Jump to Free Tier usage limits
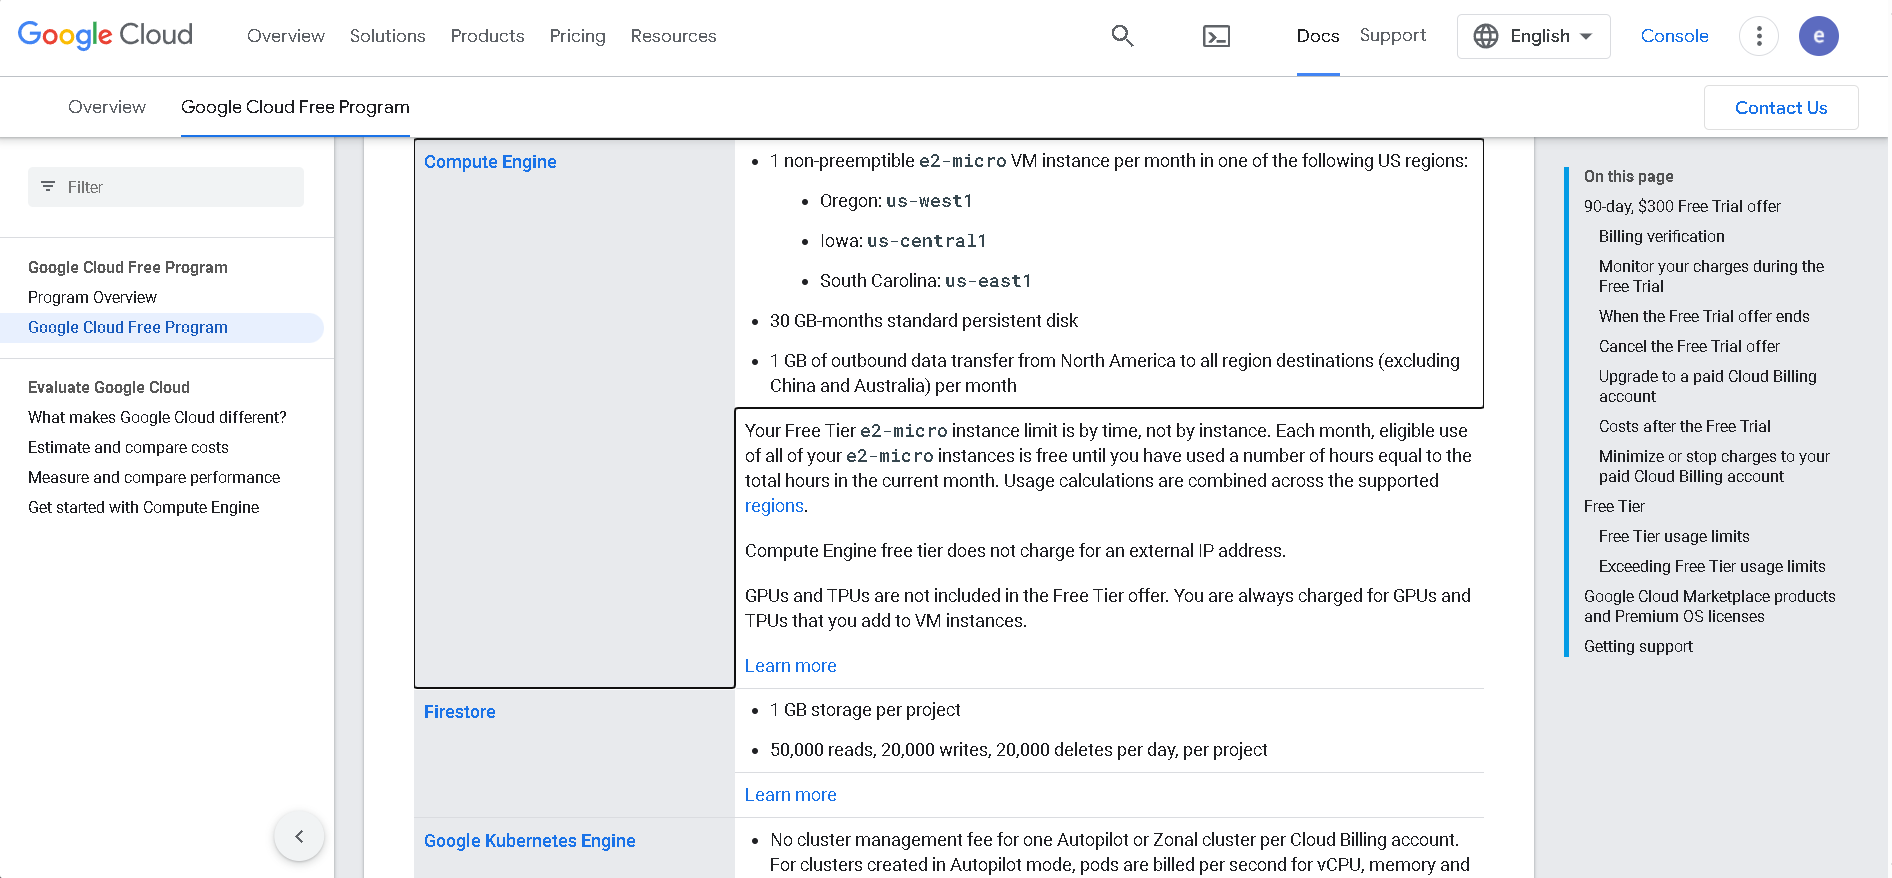The height and width of the screenshot is (878, 1892). tap(1674, 536)
